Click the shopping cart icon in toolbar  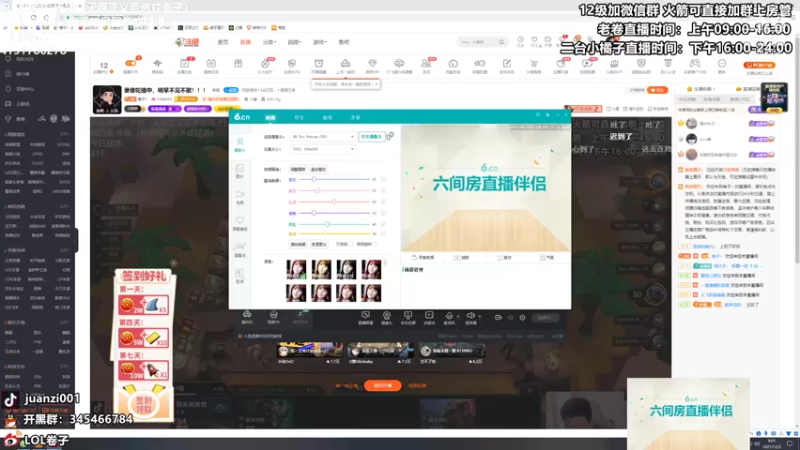[534, 65]
